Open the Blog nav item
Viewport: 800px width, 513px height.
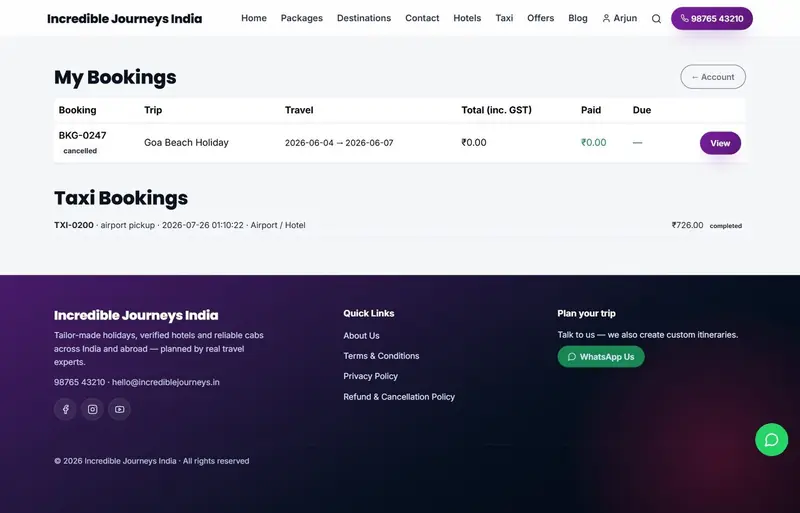[578, 18]
